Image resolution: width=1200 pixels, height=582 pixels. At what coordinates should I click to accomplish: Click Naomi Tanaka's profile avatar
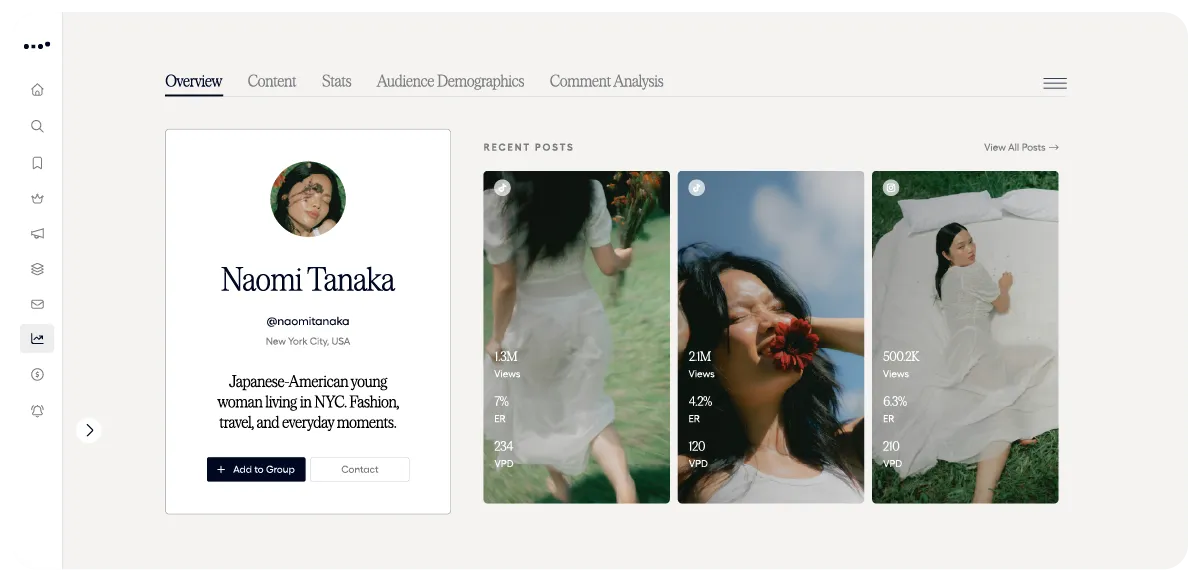click(308, 199)
